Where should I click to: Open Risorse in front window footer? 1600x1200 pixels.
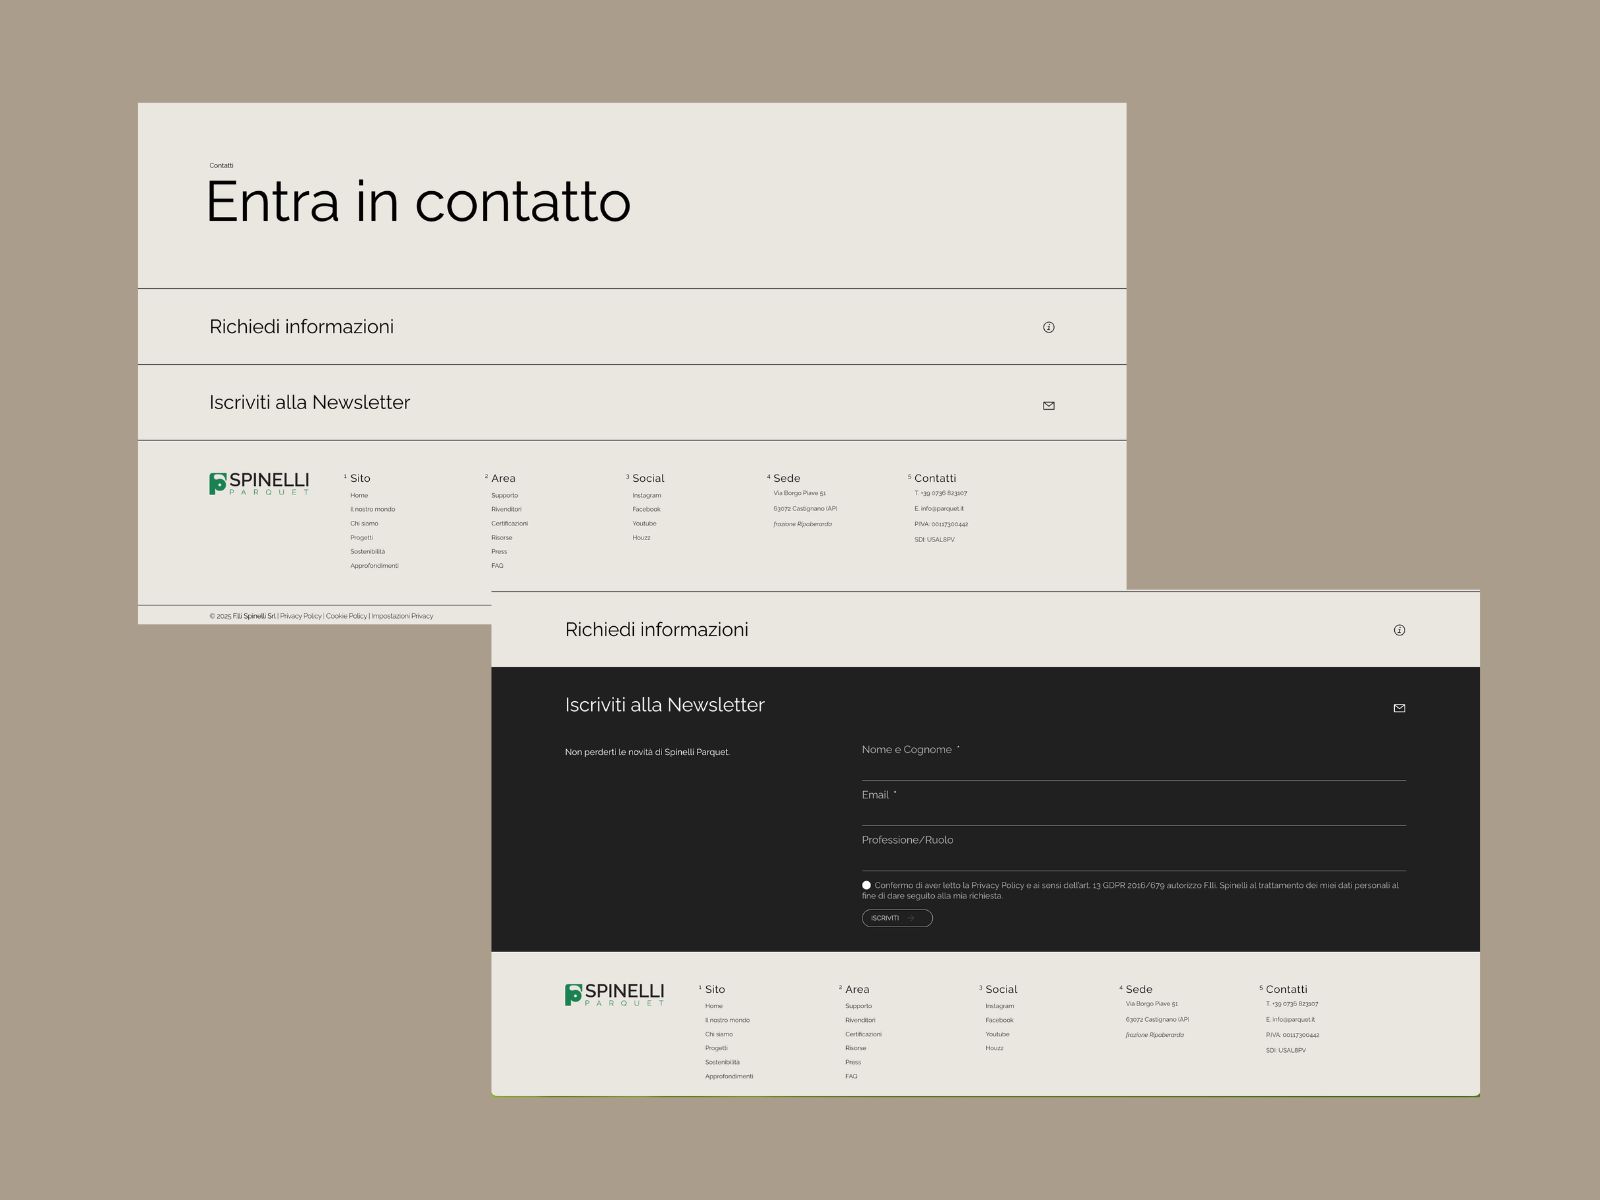pyautogui.click(x=855, y=1048)
